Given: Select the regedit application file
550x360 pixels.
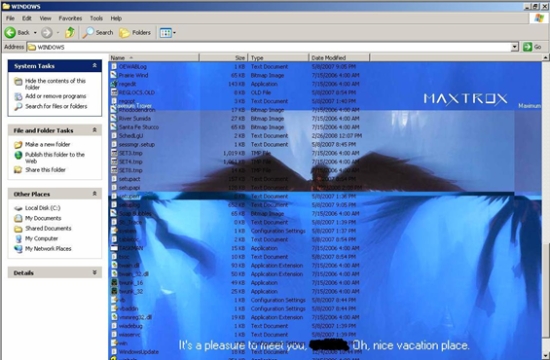Looking at the screenshot, I should point(127,84).
